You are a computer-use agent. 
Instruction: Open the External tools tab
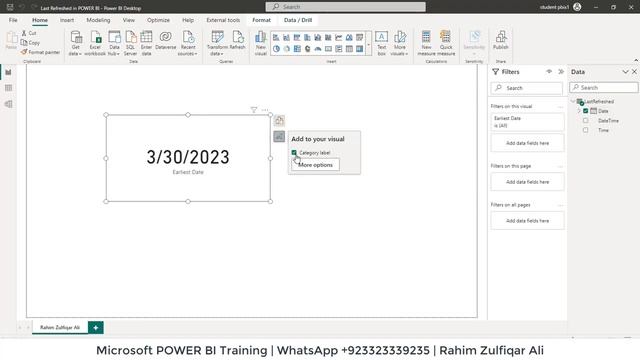pos(223,20)
